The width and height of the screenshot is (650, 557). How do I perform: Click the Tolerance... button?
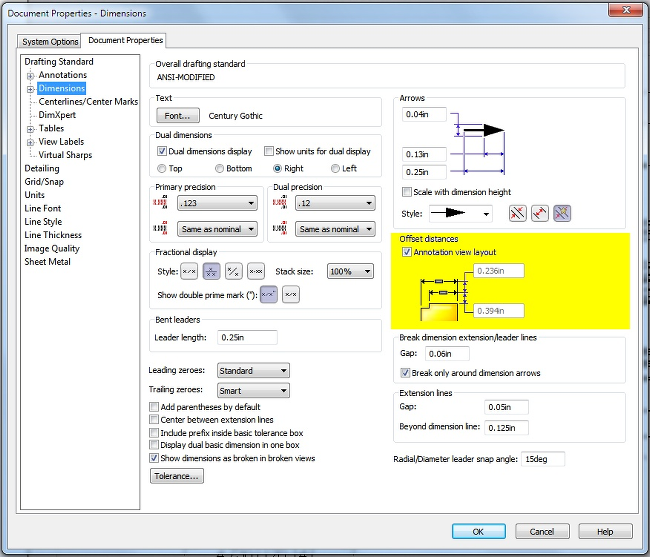click(x=177, y=476)
